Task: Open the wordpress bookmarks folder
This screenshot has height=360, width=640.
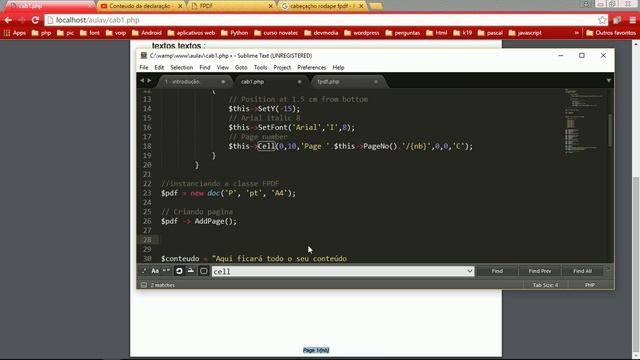Action: click(x=361, y=33)
